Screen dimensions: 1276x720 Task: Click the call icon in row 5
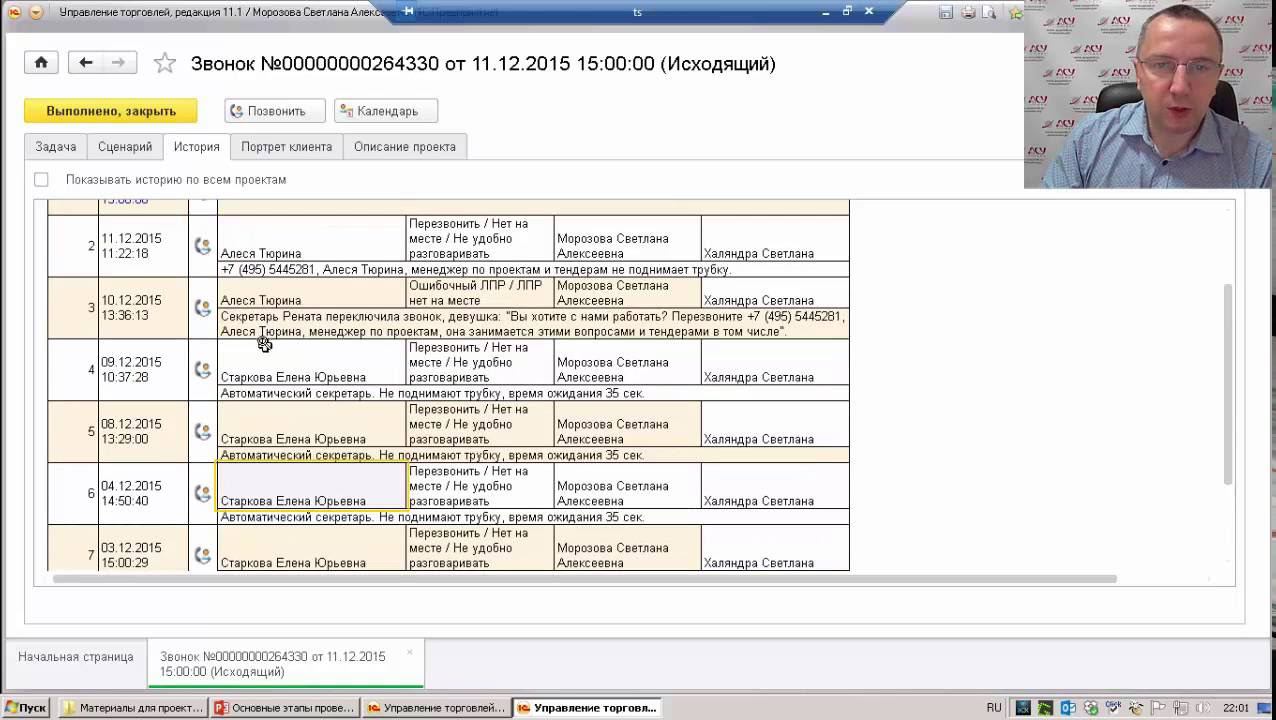(x=203, y=432)
